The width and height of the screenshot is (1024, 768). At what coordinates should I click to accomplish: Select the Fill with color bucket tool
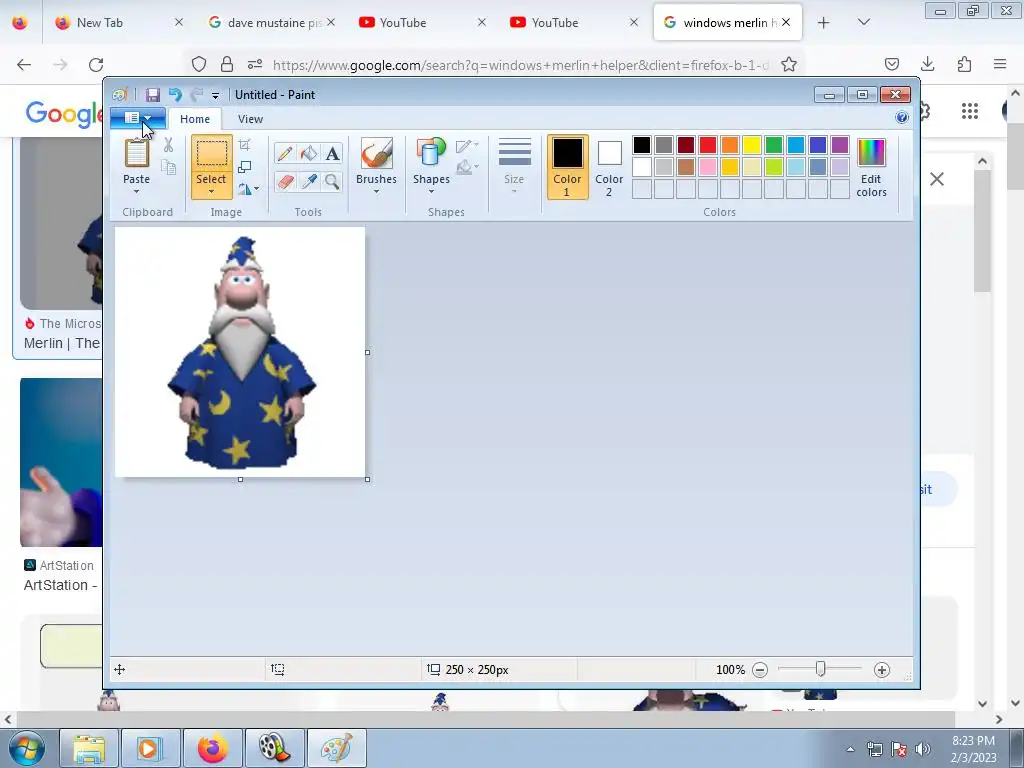(x=308, y=153)
